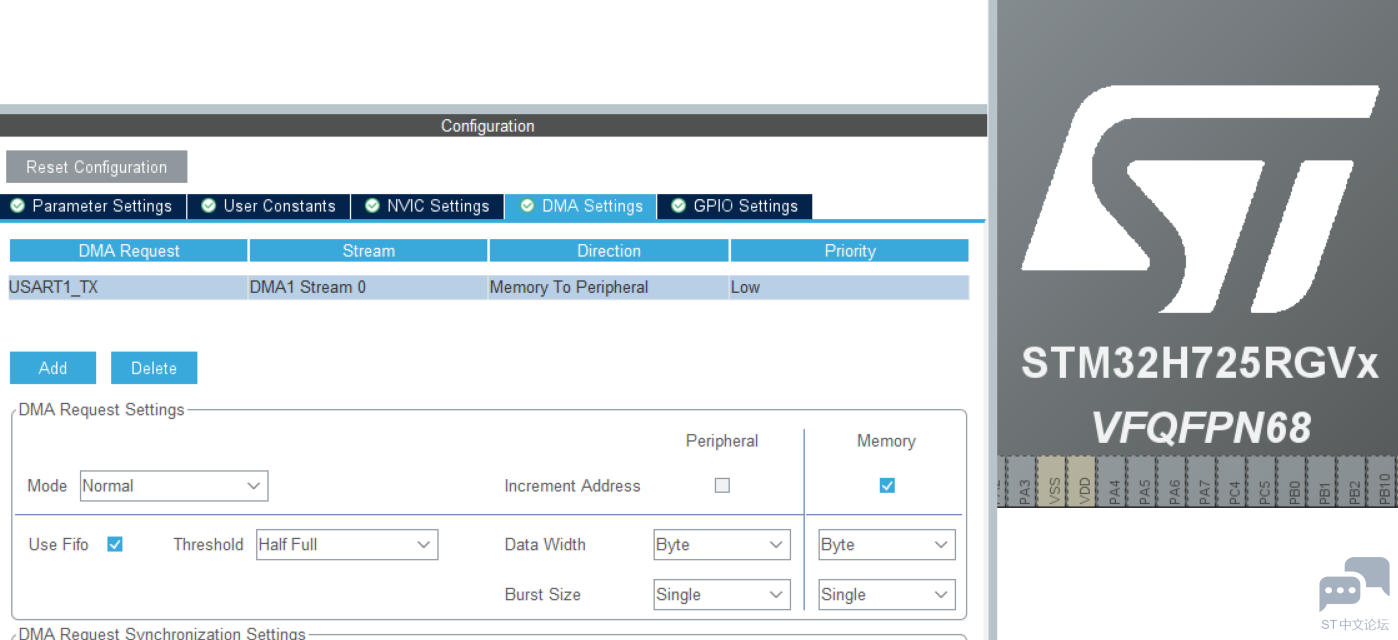The image size is (1398, 640).
Task: Click the DMA Request column header
Action: pyautogui.click(x=129, y=251)
